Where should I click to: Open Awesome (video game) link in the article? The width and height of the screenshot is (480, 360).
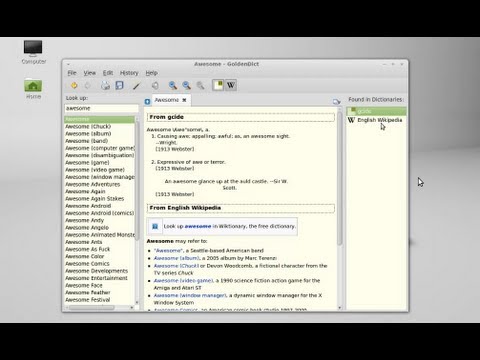pyautogui.click(x=183, y=281)
